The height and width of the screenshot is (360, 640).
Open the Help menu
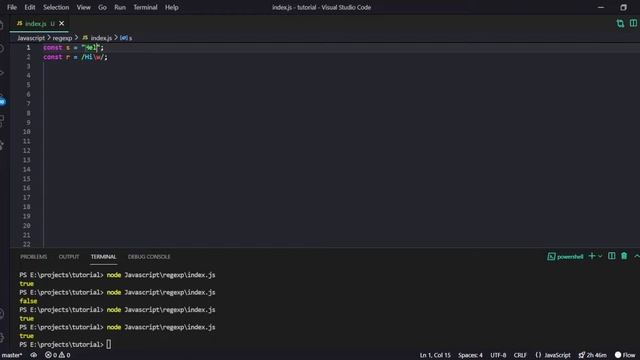pyautogui.click(x=171, y=7)
